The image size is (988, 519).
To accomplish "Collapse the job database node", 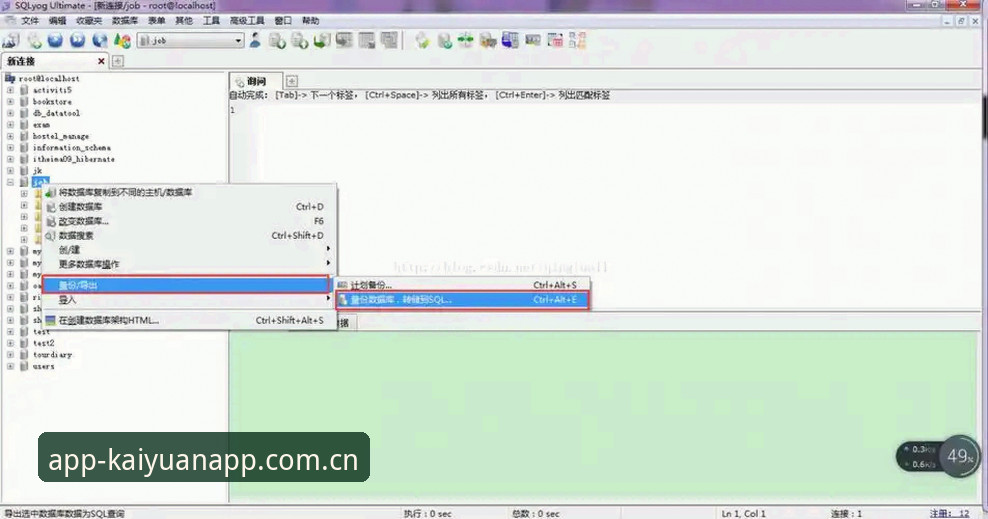I will pyautogui.click(x=10, y=182).
